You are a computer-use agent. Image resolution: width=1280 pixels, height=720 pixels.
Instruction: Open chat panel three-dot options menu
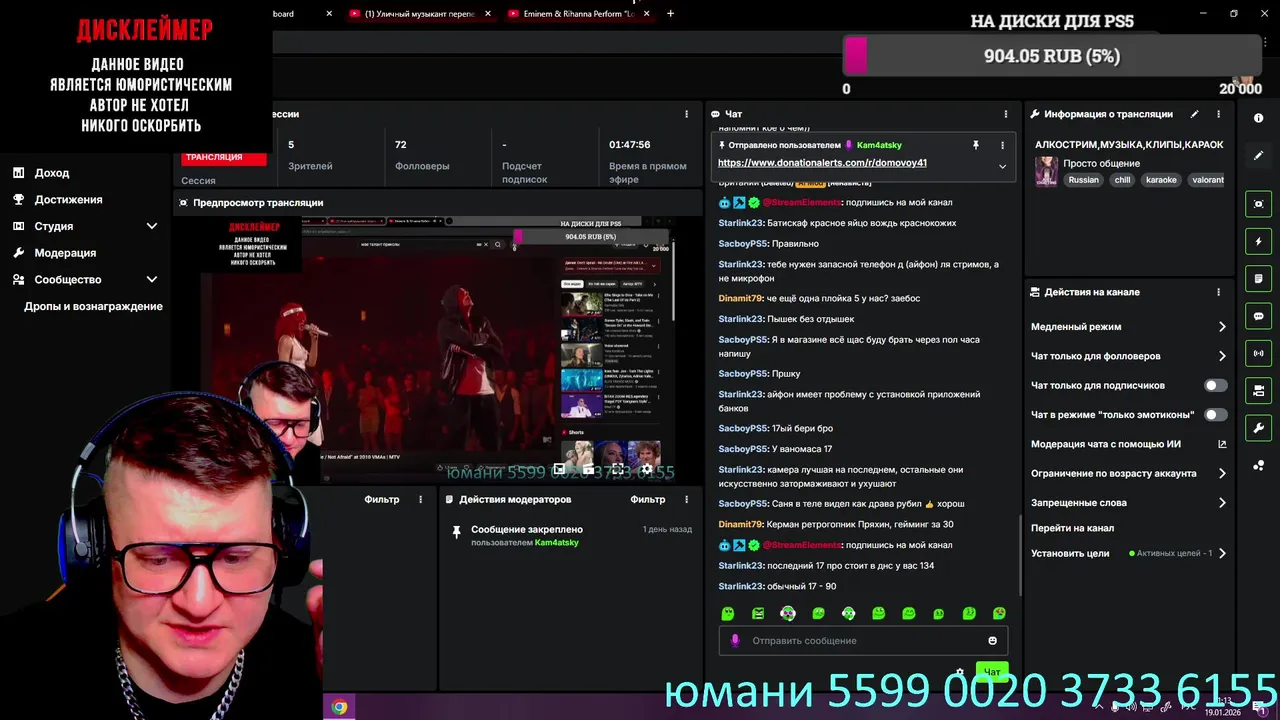pos(1006,114)
